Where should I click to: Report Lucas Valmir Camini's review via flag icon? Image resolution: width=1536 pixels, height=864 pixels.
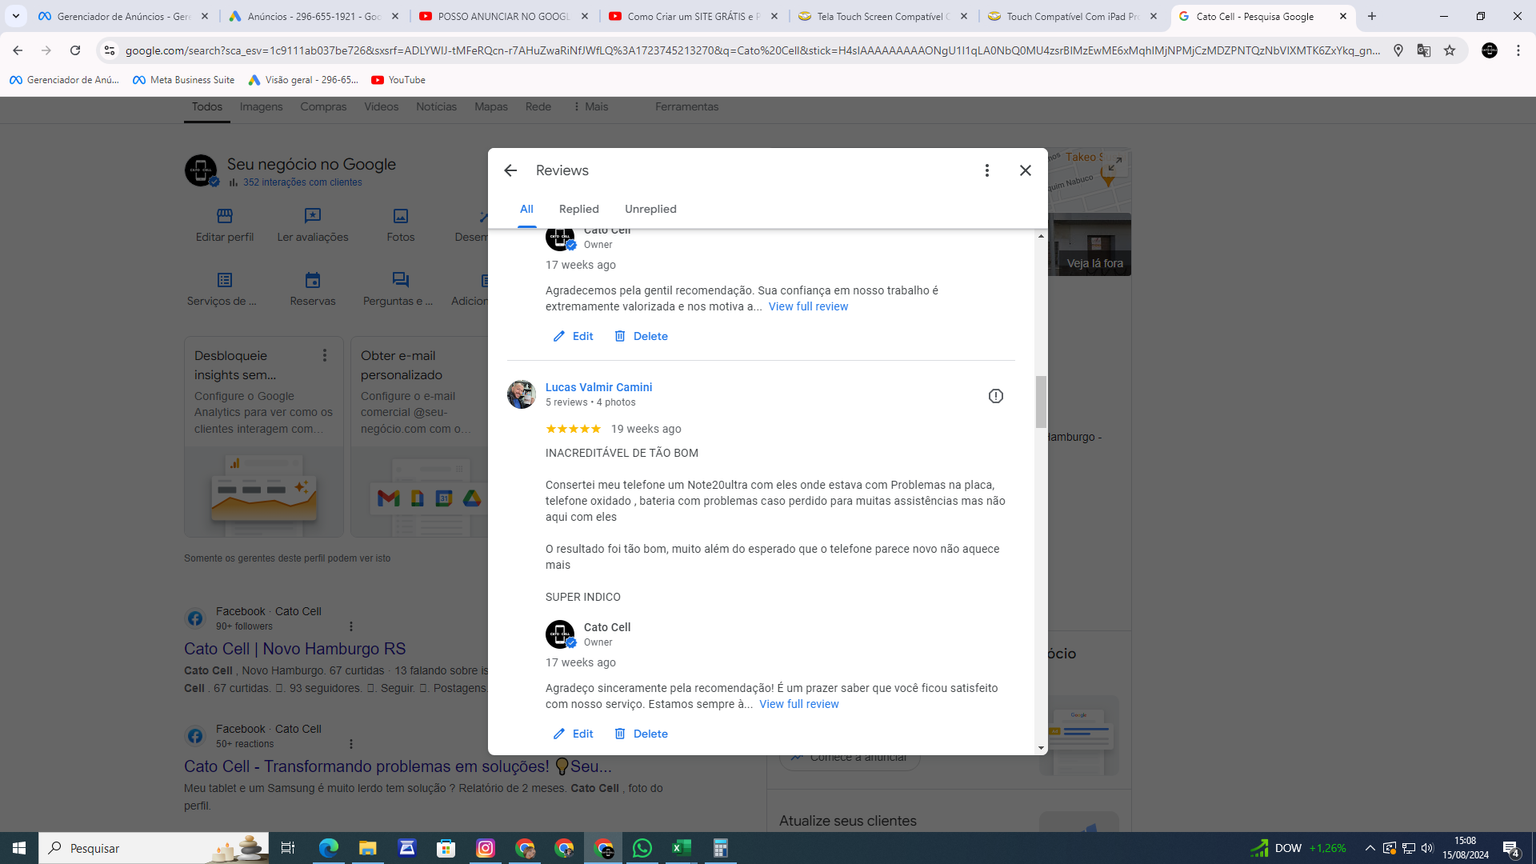tap(996, 396)
